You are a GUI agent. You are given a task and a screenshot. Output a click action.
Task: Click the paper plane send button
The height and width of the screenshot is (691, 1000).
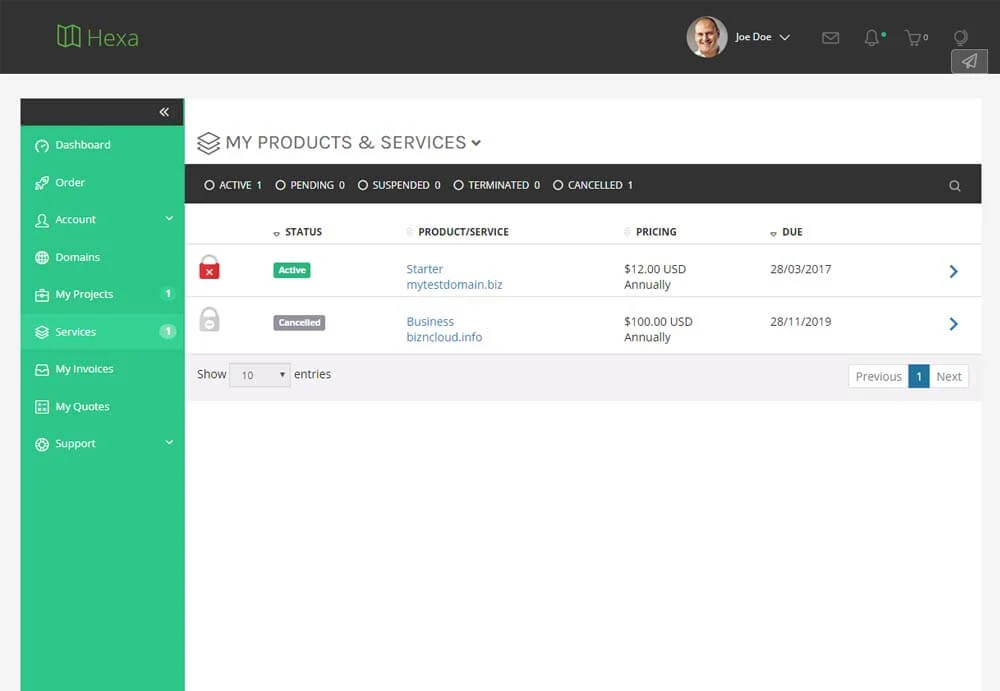[x=969, y=61]
